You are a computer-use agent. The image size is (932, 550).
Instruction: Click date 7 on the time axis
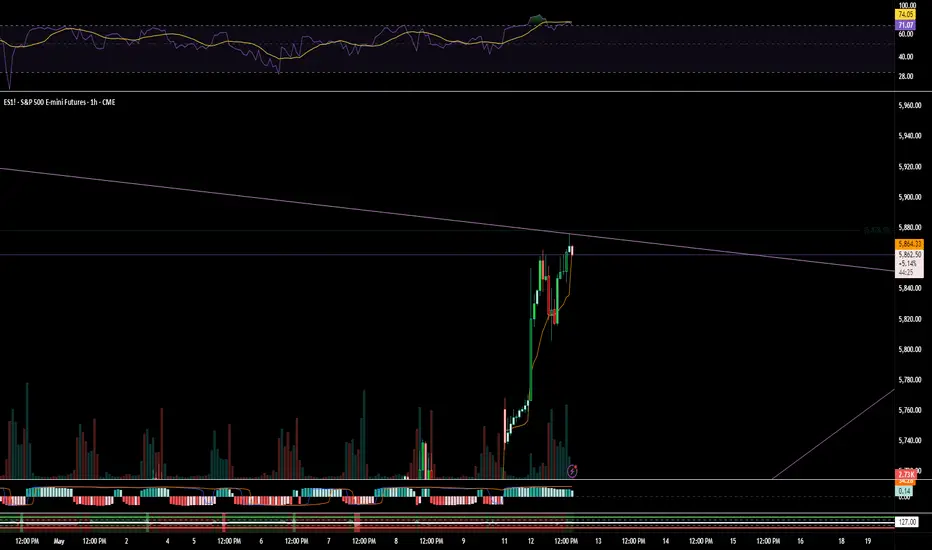(329, 541)
